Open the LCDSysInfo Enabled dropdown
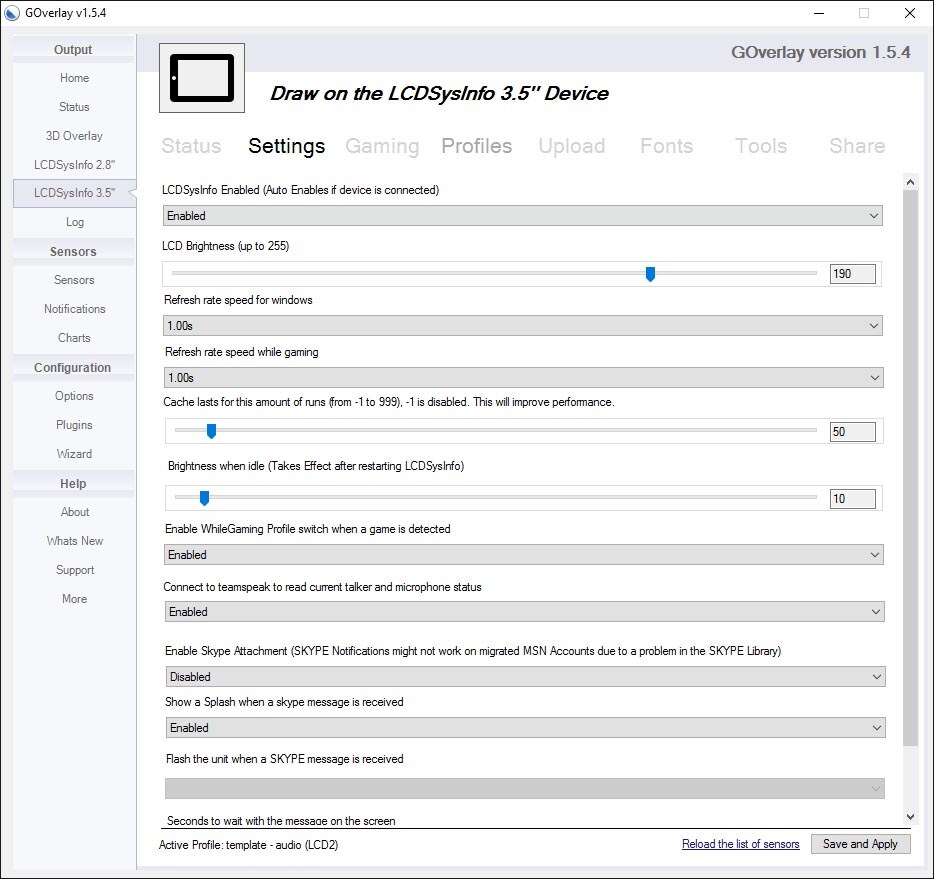 [522, 216]
